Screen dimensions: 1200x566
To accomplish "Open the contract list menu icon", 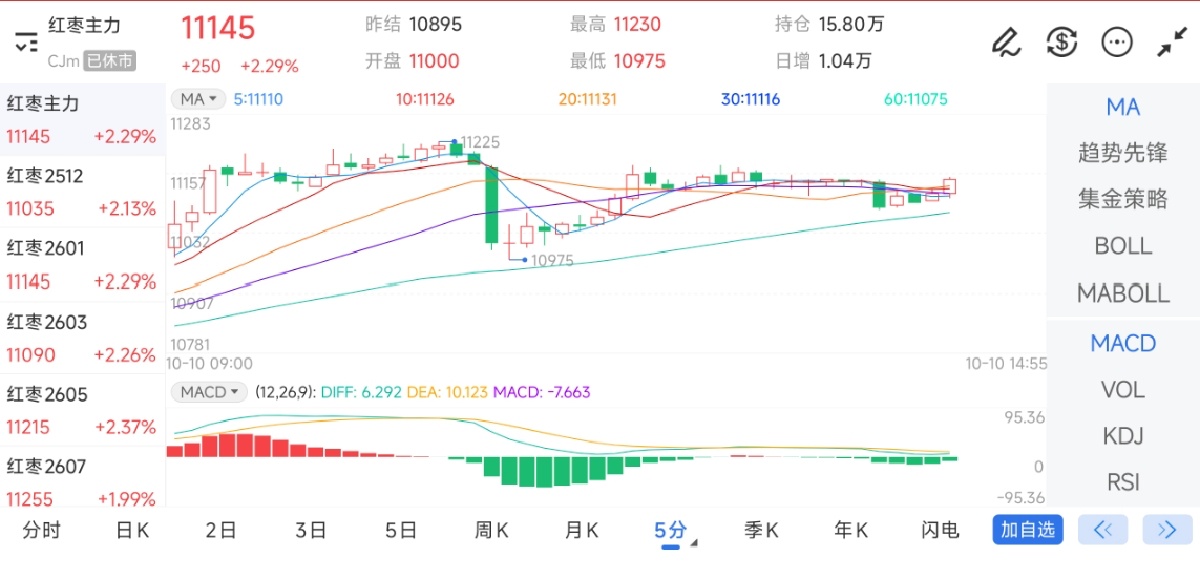I will coord(26,42).
